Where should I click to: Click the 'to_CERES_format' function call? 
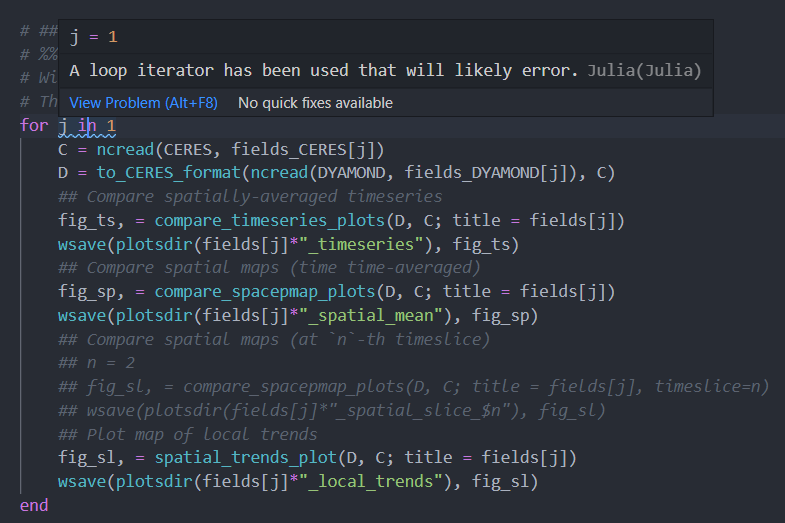pos(169,173)
